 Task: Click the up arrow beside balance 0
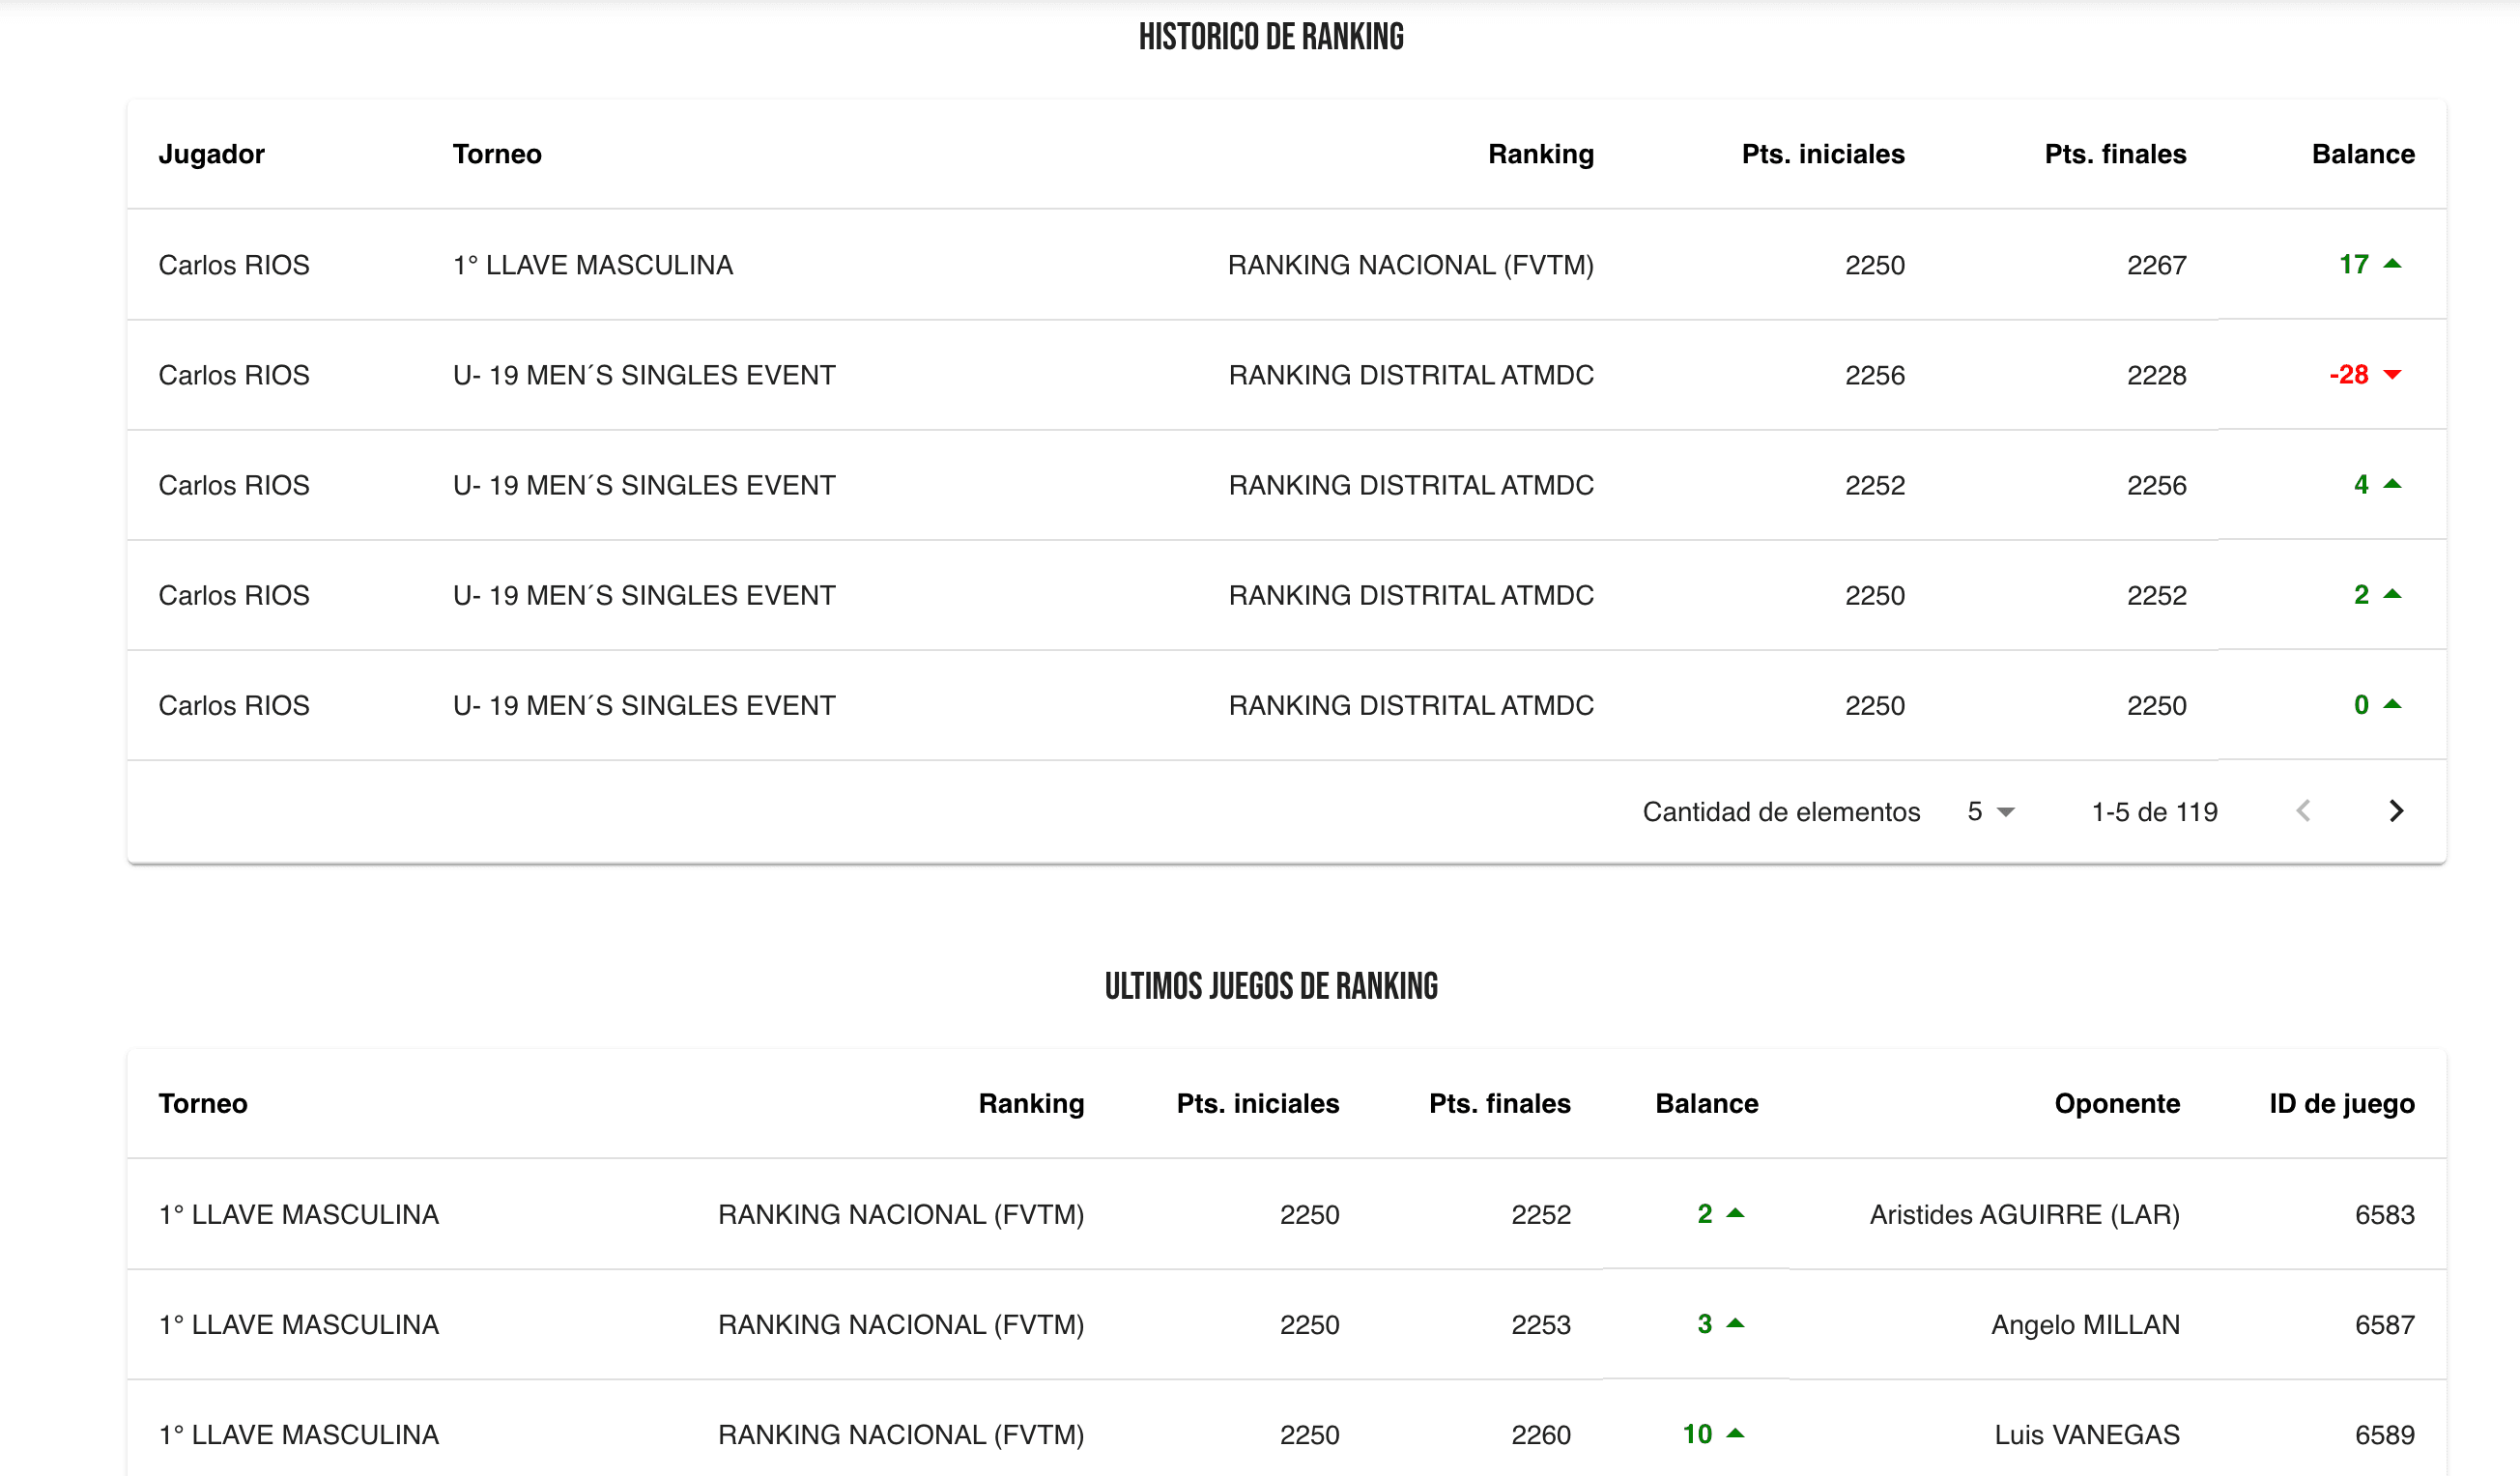click(2392, 704)
